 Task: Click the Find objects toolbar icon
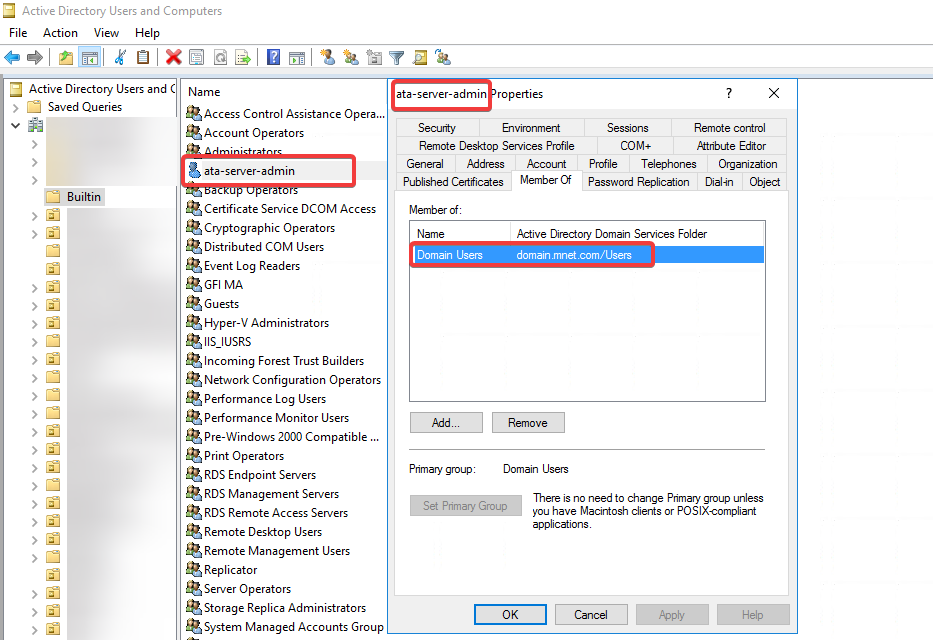(x=420, y=58)
